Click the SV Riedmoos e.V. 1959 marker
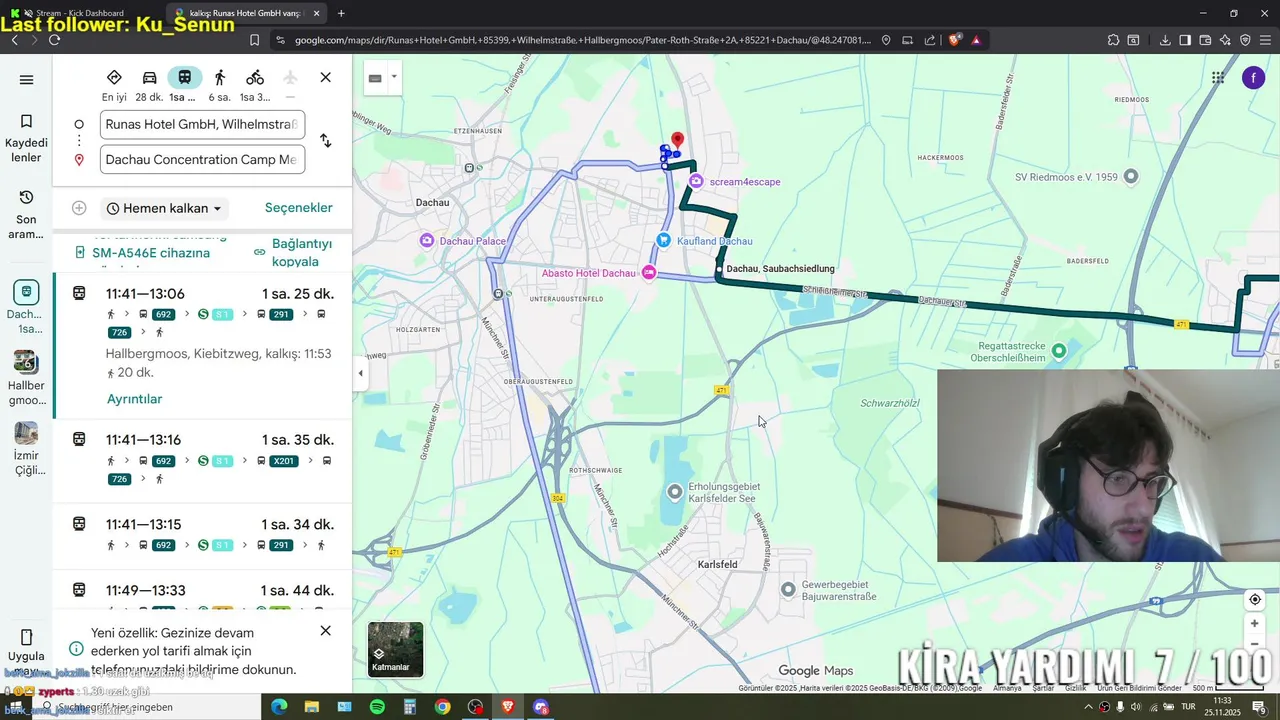The height and width of the screenshot is (720, 1280). point(1131,176)
